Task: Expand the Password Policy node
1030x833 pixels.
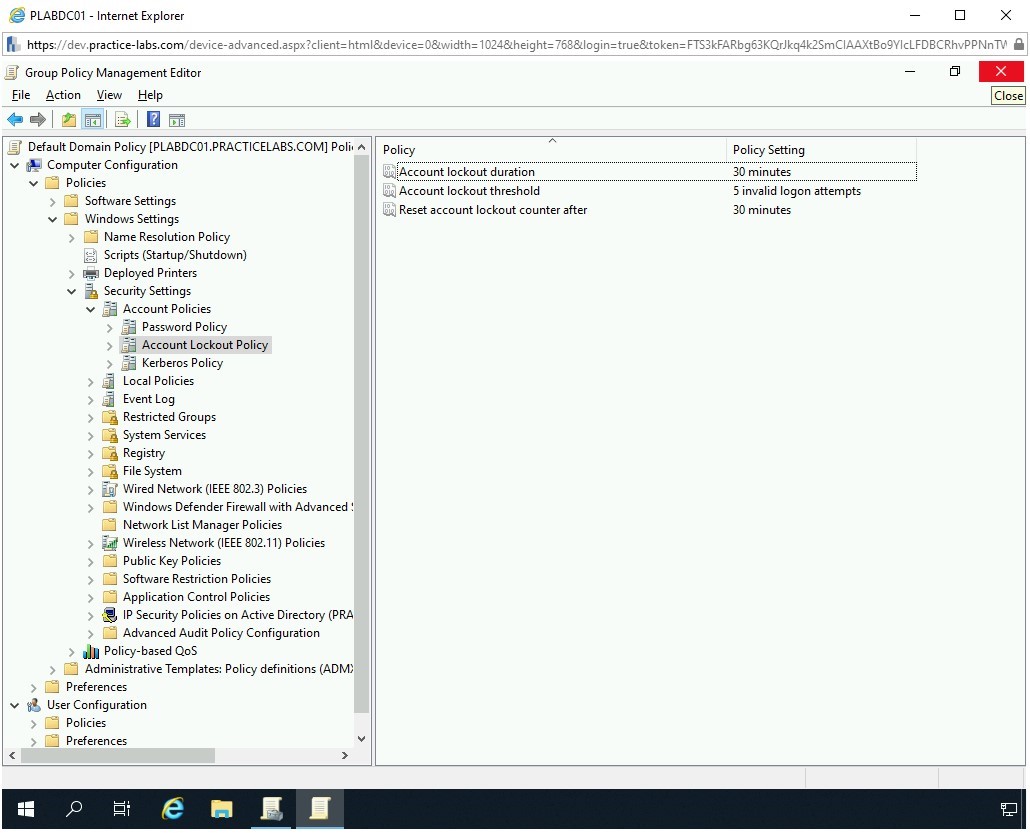Action: [110, 327]
